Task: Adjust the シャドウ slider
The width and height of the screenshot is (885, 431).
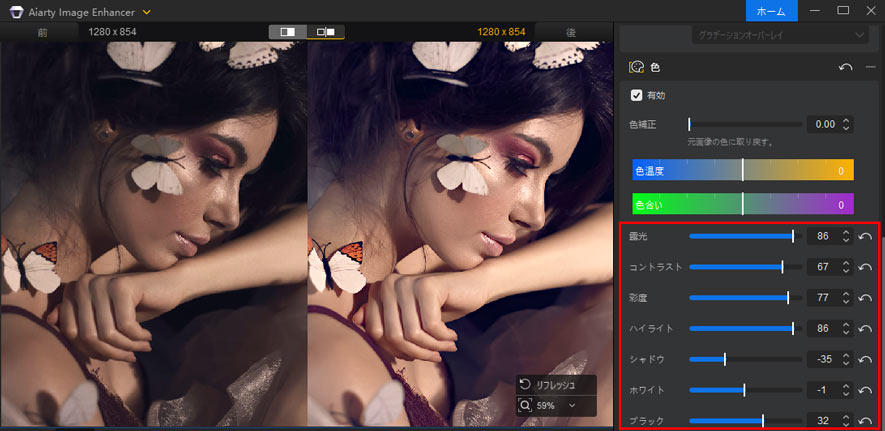Action: (745, 359)
